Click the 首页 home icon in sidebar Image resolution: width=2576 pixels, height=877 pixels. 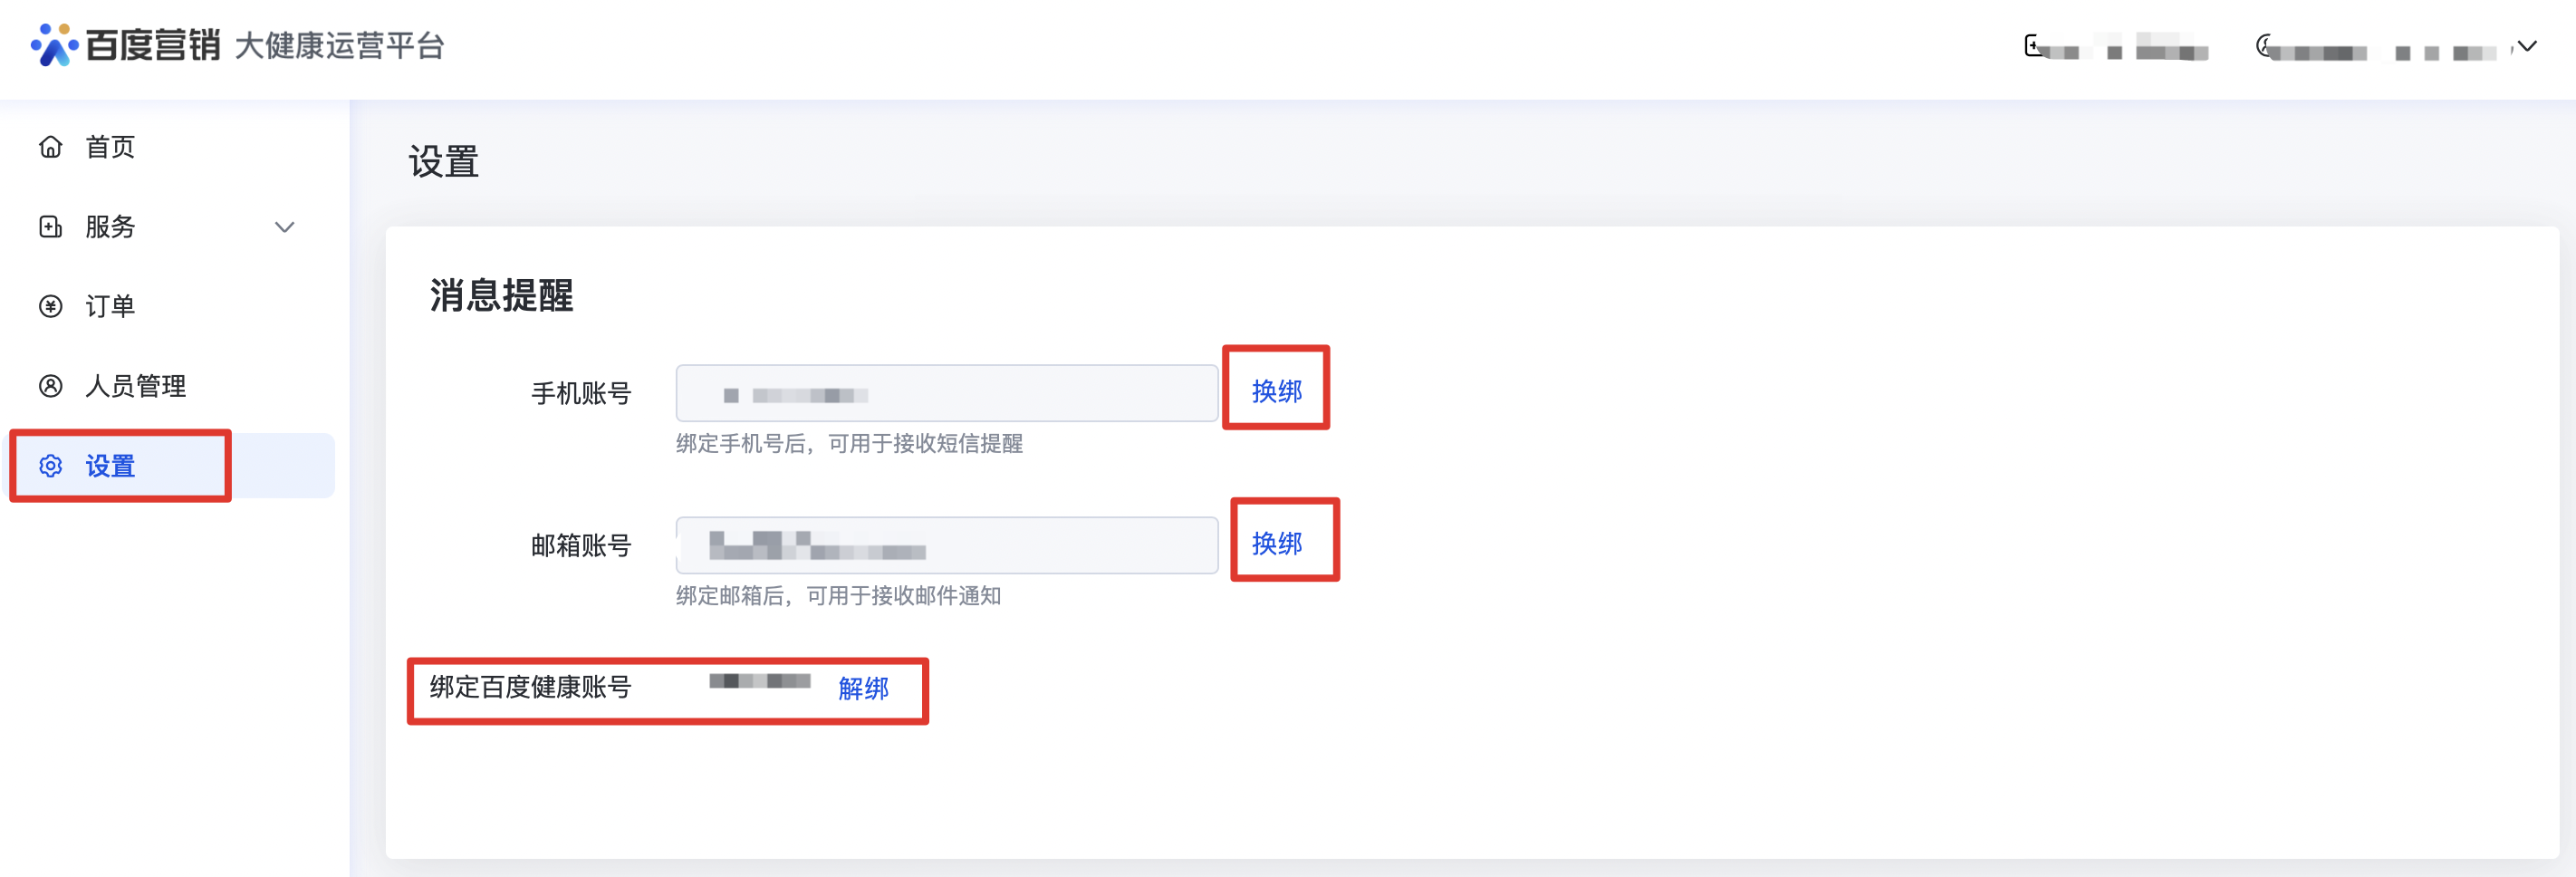tap(51, 147)
